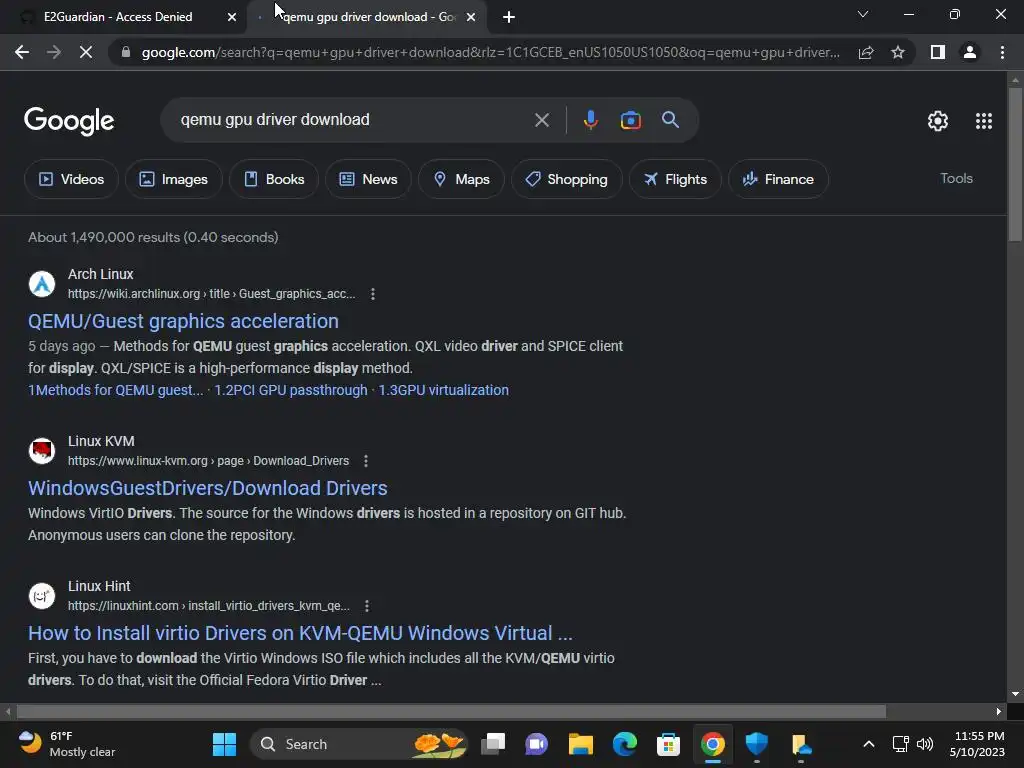Open Microsoft Edge from the taskbar
The height and width of the screenshot is (768, 1024).
[x=624, y=744]
